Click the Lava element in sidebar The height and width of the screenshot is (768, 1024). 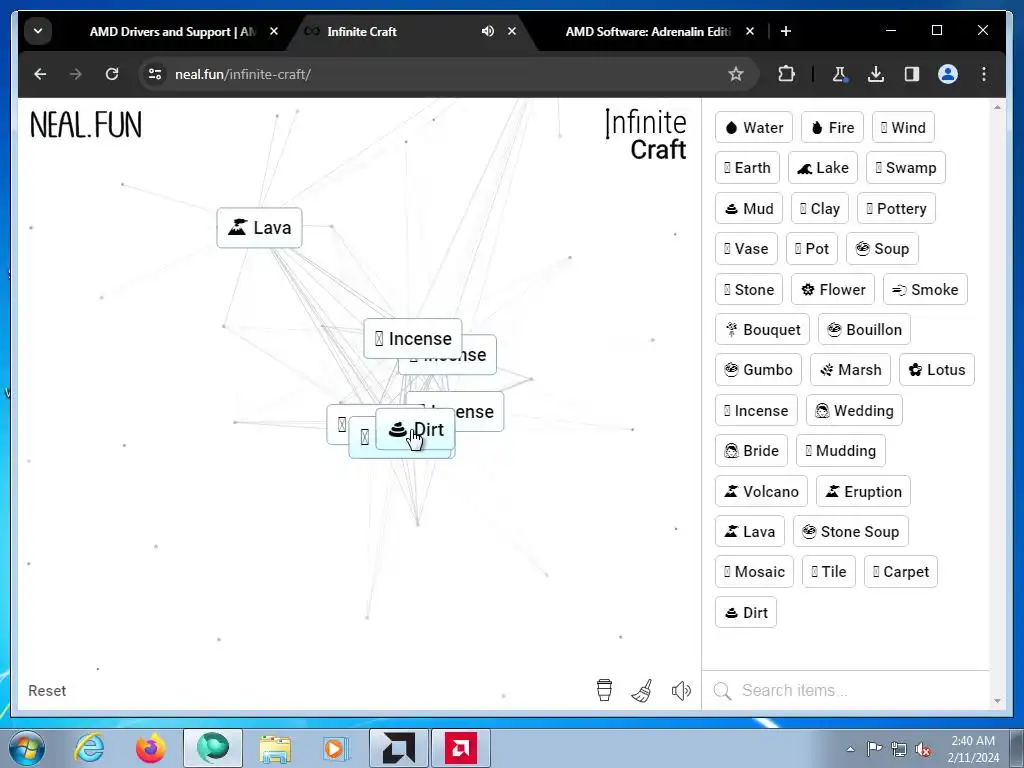click(x=750, y=532)
